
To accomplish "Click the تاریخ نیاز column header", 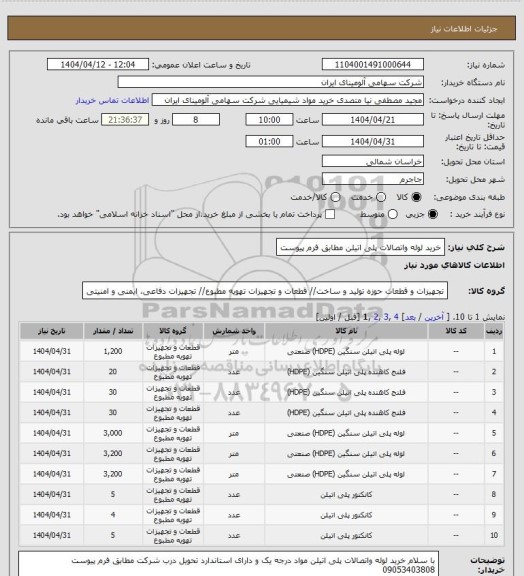I will coord(51,331).
